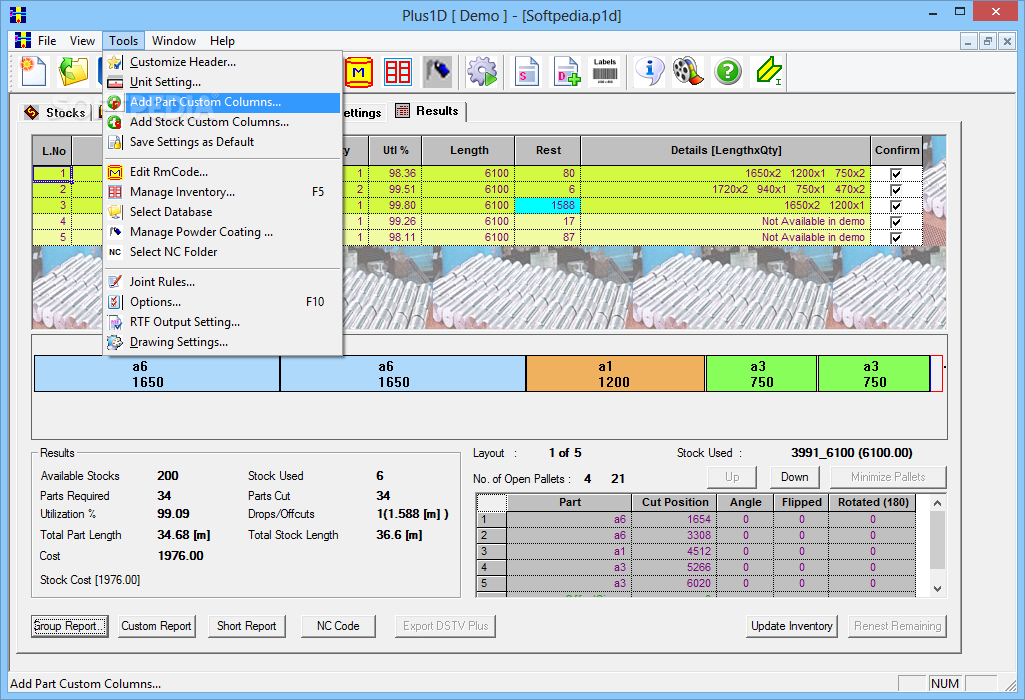Choose Select NC Folder menu item
Image resolution: width=1025 pixels, height=700 pixels.
point(222,252)
